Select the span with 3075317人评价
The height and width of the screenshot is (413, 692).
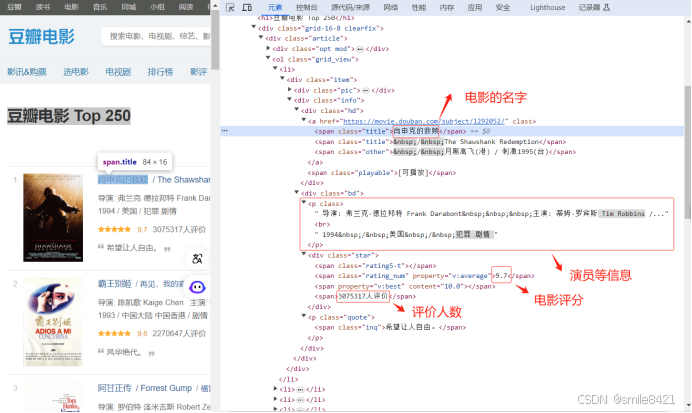pos(365,297)
